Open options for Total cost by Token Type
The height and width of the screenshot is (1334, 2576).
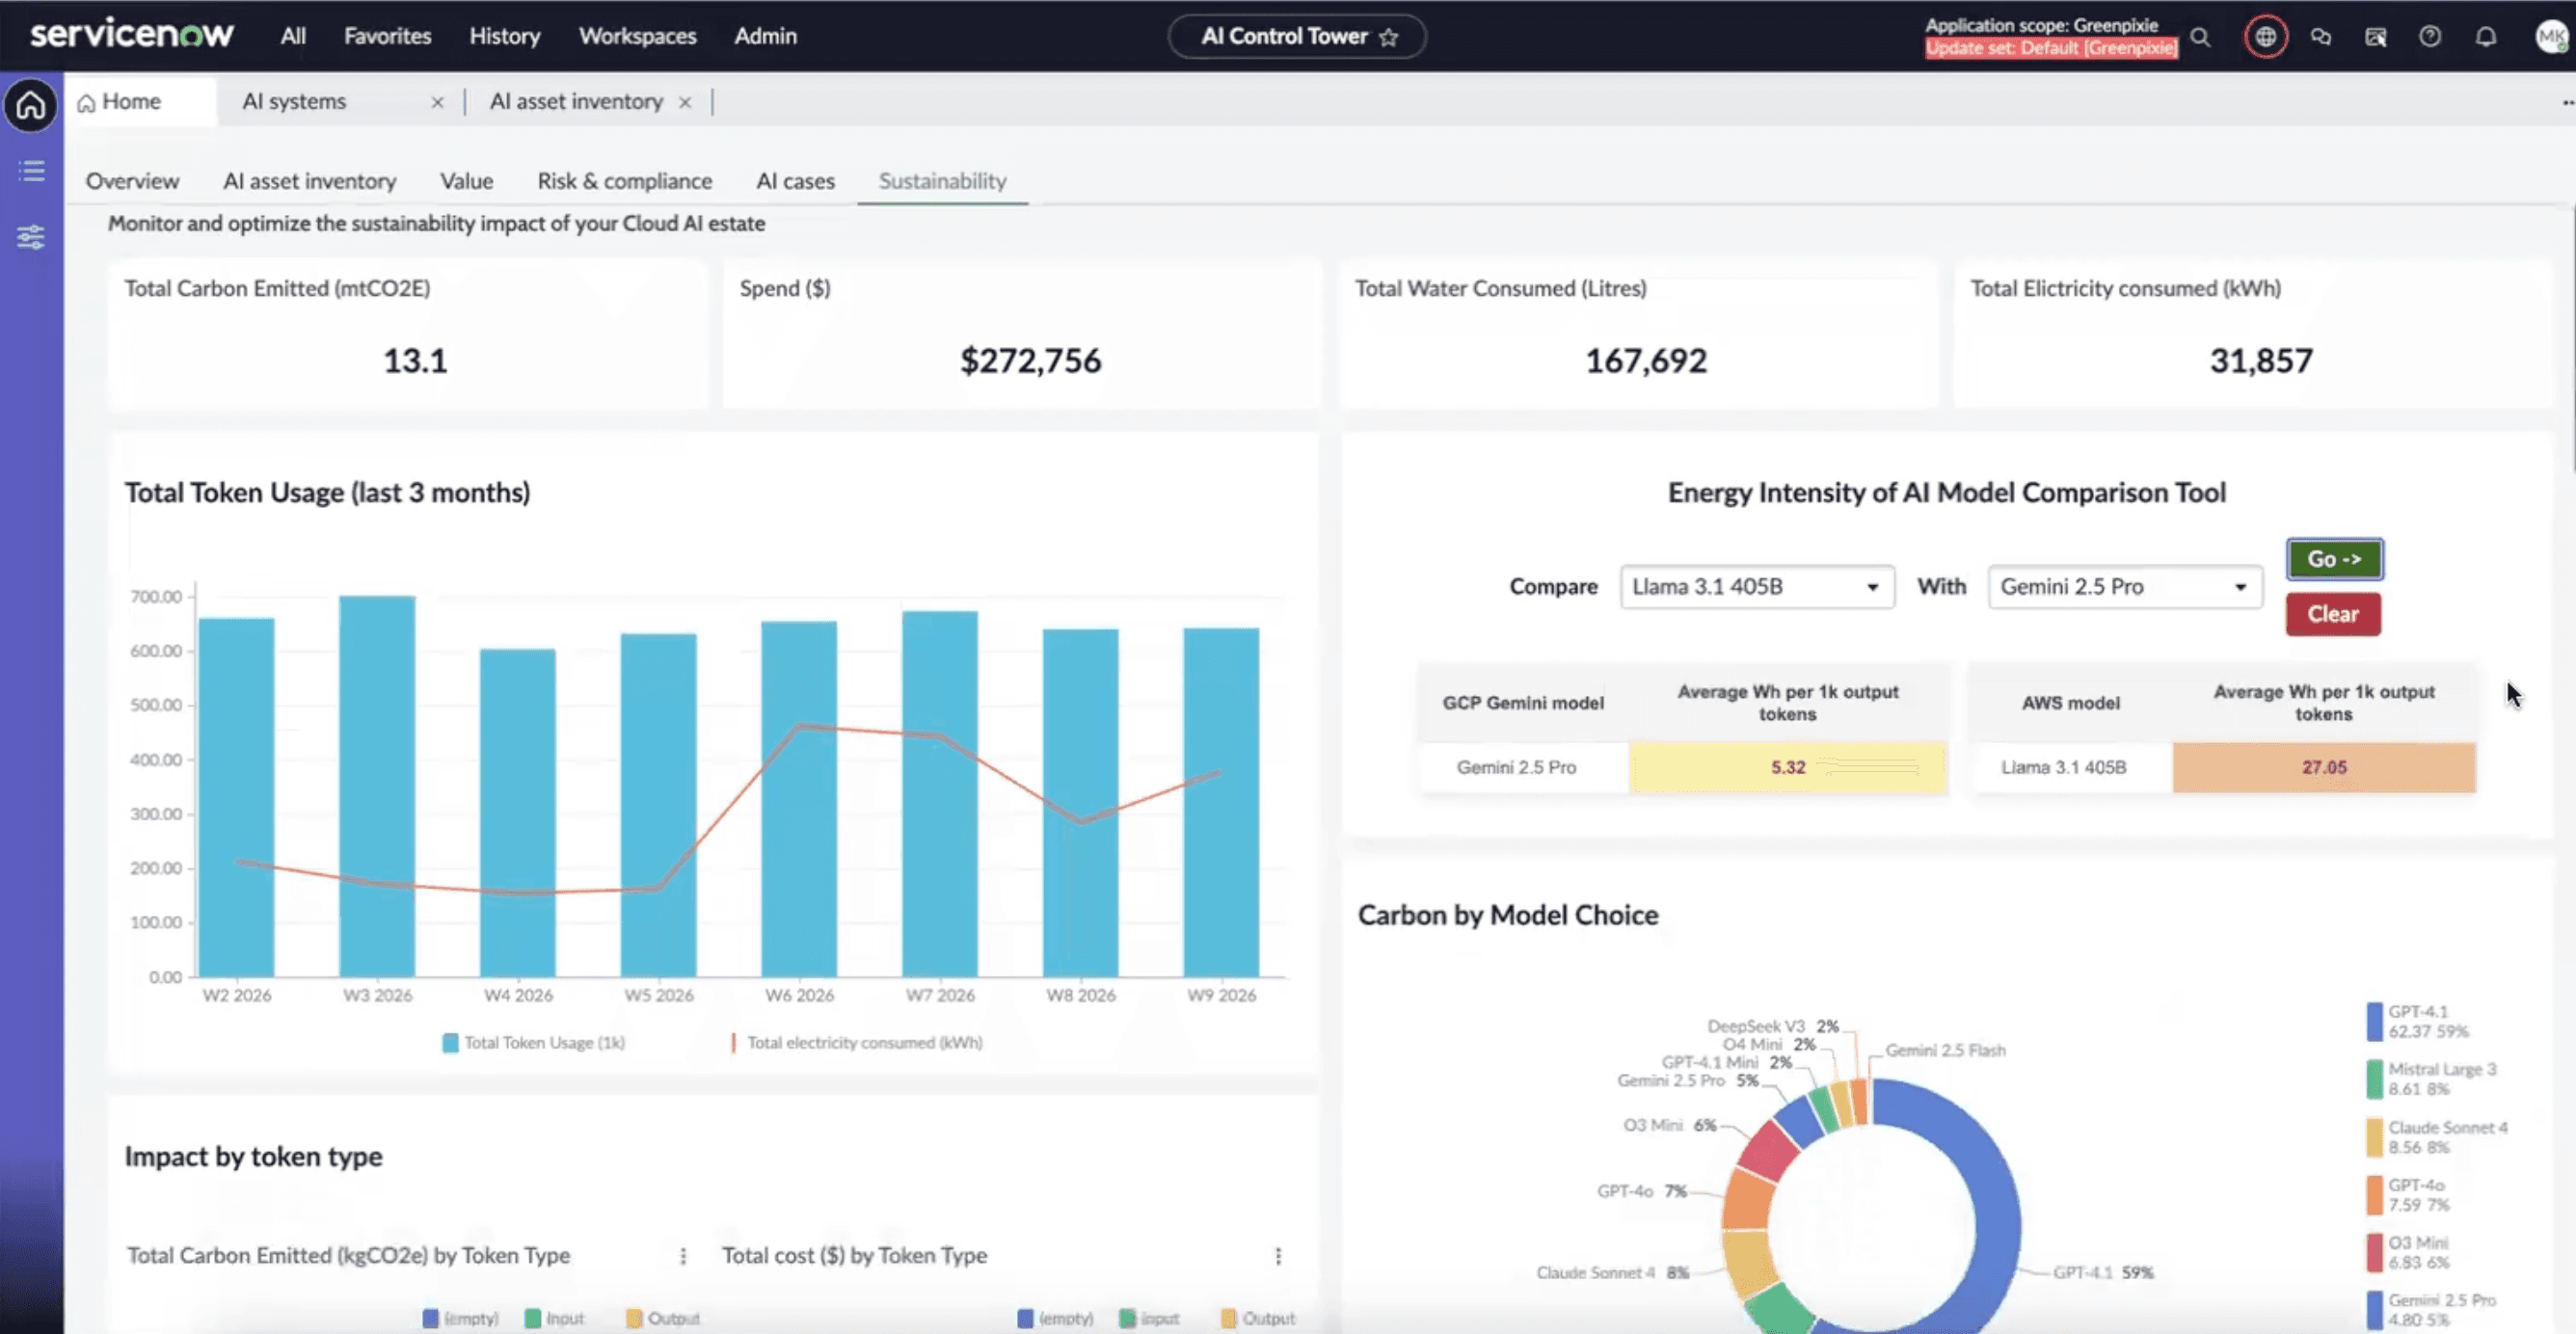click(x=1278, y=1256)
